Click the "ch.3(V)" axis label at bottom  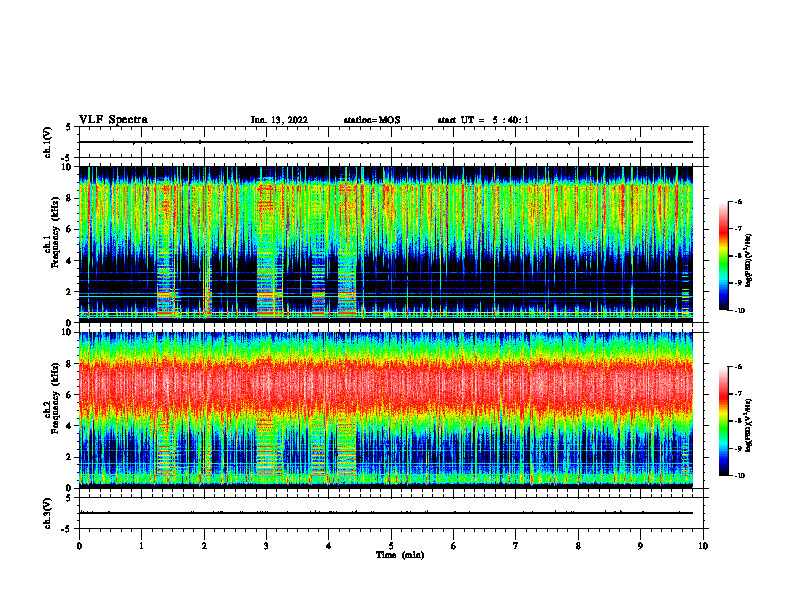coord(48,513)
